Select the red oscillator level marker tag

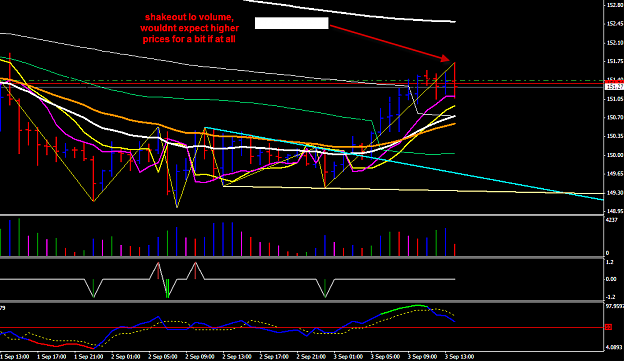(609, 327)
